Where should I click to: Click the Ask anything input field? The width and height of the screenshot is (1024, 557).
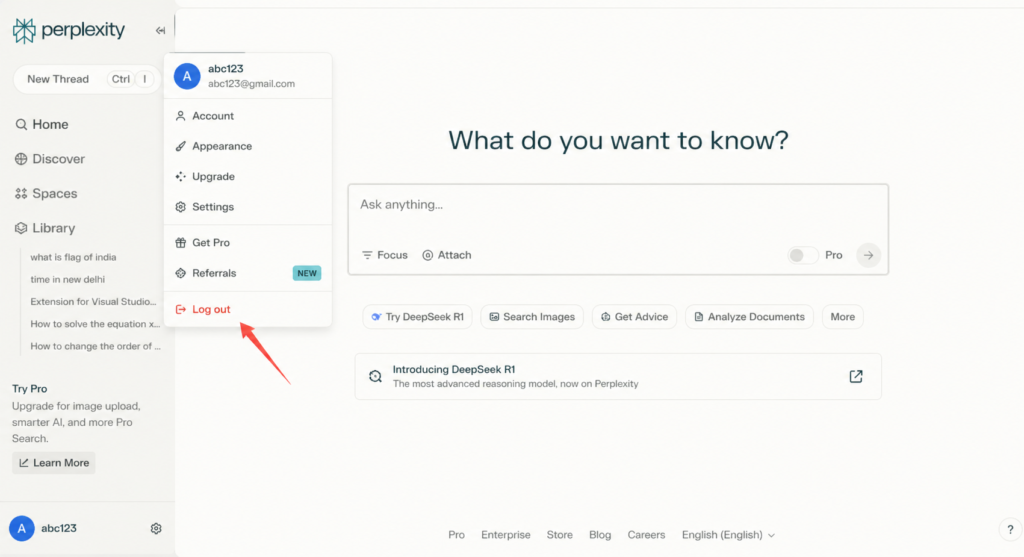(x=617, y=205)
